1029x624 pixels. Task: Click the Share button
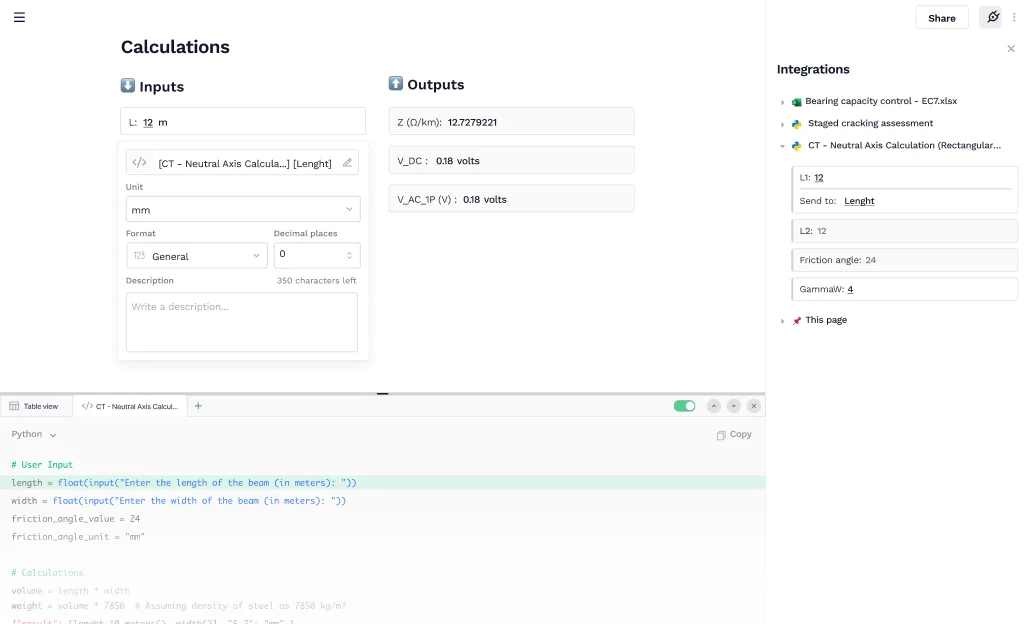point(941,18)
